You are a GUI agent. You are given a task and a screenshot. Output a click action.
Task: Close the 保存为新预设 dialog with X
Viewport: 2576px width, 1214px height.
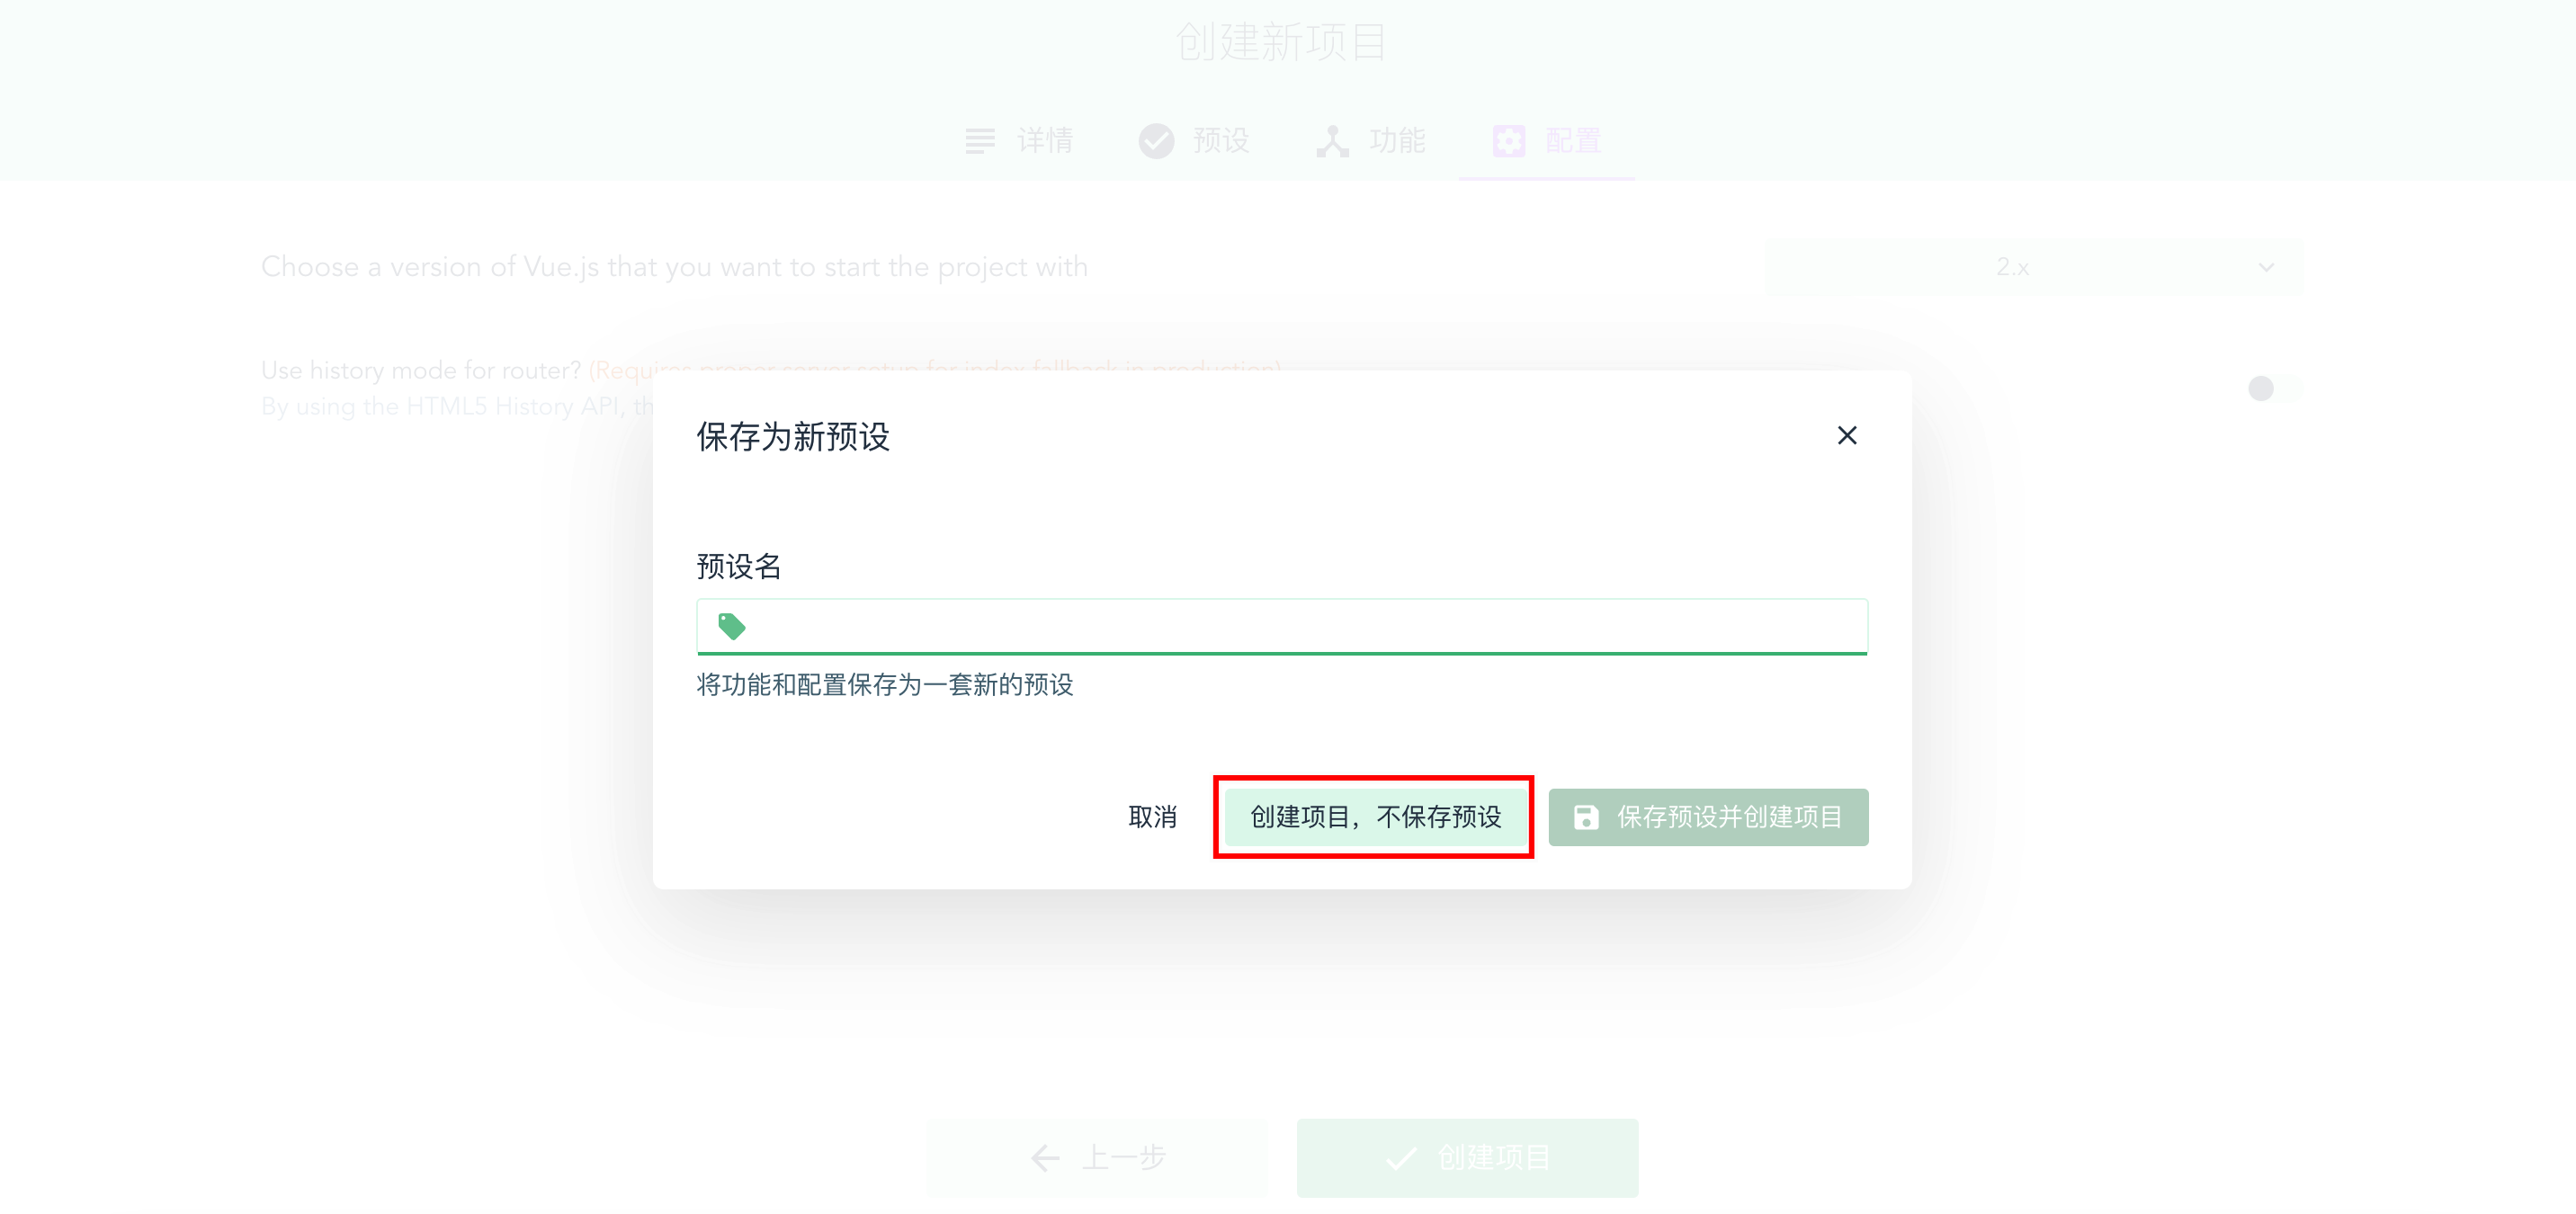pos(1846,435)
